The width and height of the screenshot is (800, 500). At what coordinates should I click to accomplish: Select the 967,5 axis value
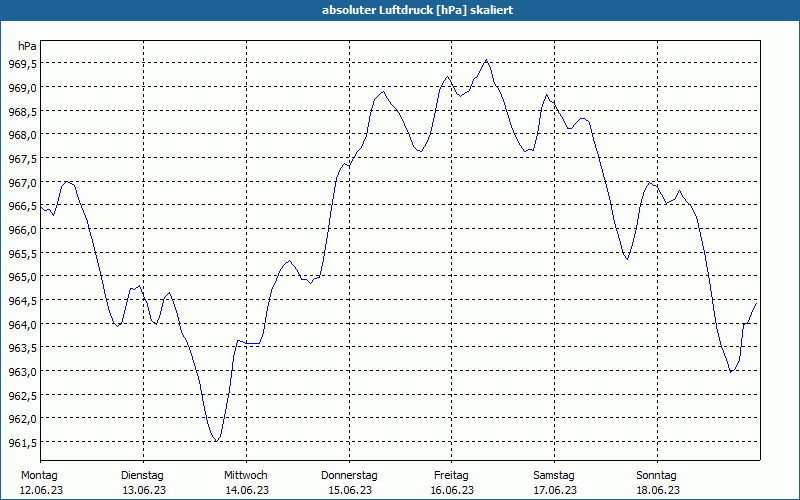point(22,158)
